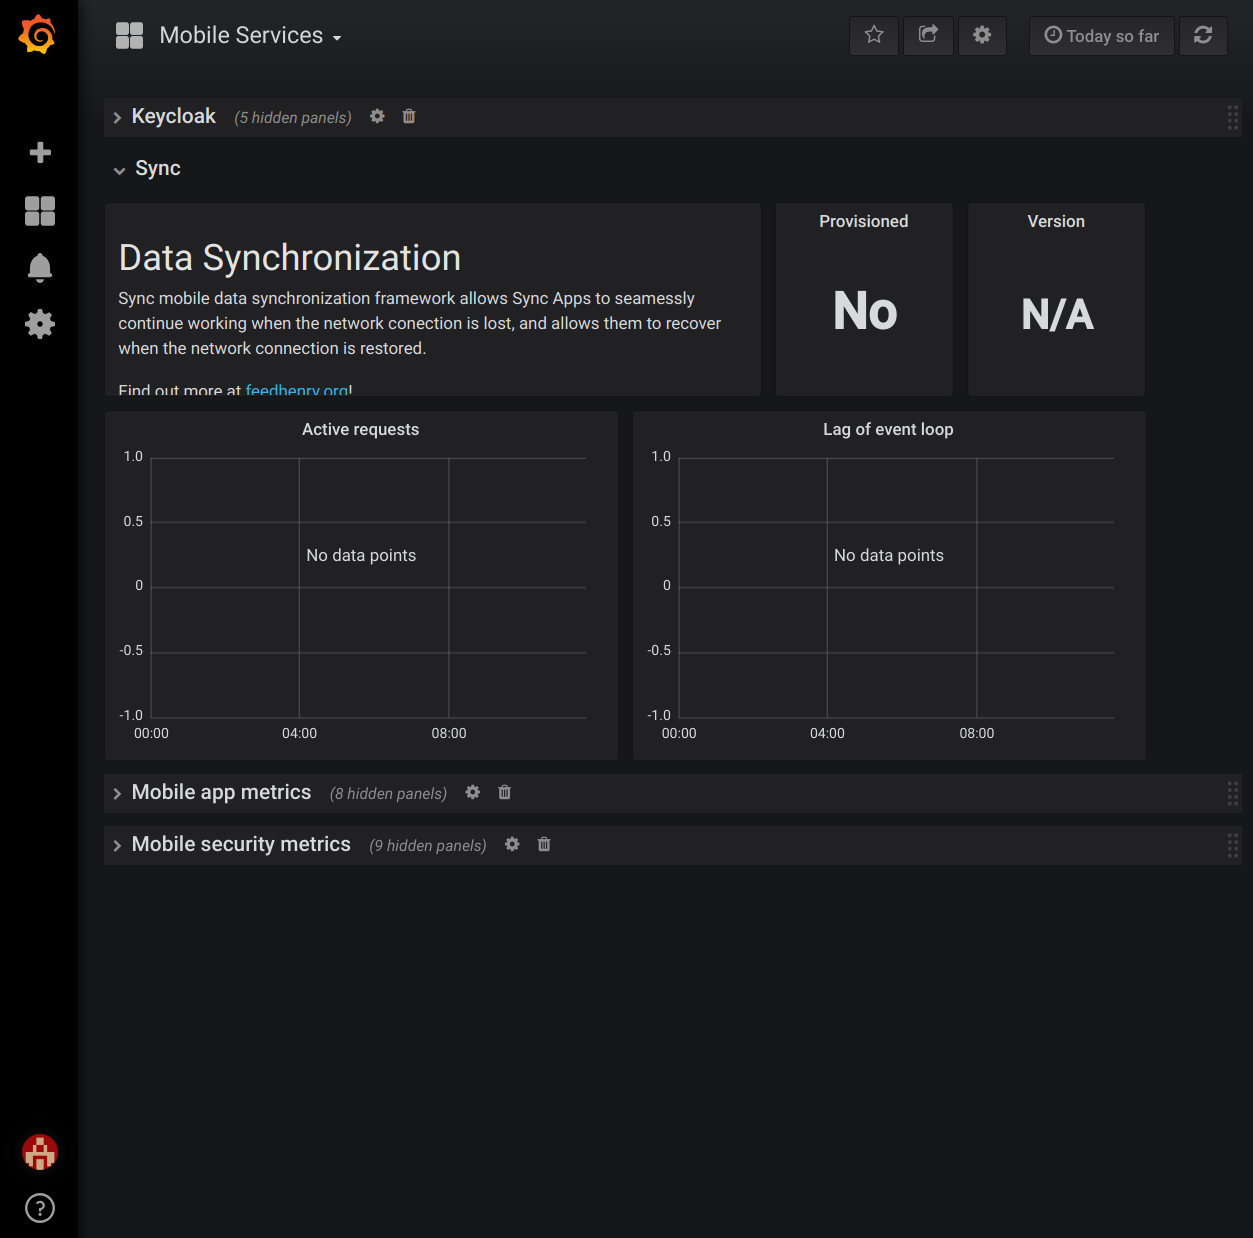Refresh the dashboard
Image resolution: width=1253 pixels, height=1238 pixels.
pyautogui.click(x=1203, y=35)
